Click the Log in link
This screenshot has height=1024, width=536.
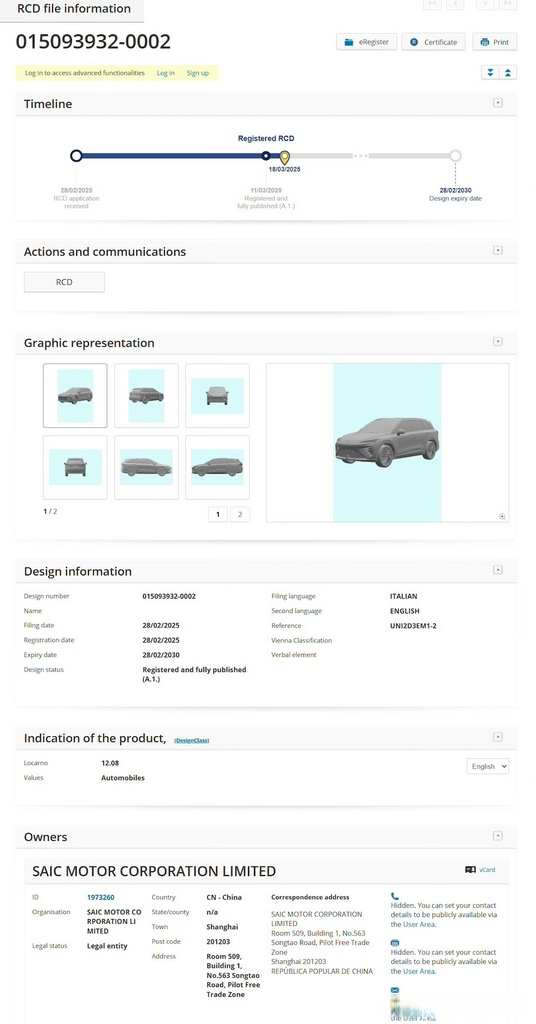click(165, 73)
